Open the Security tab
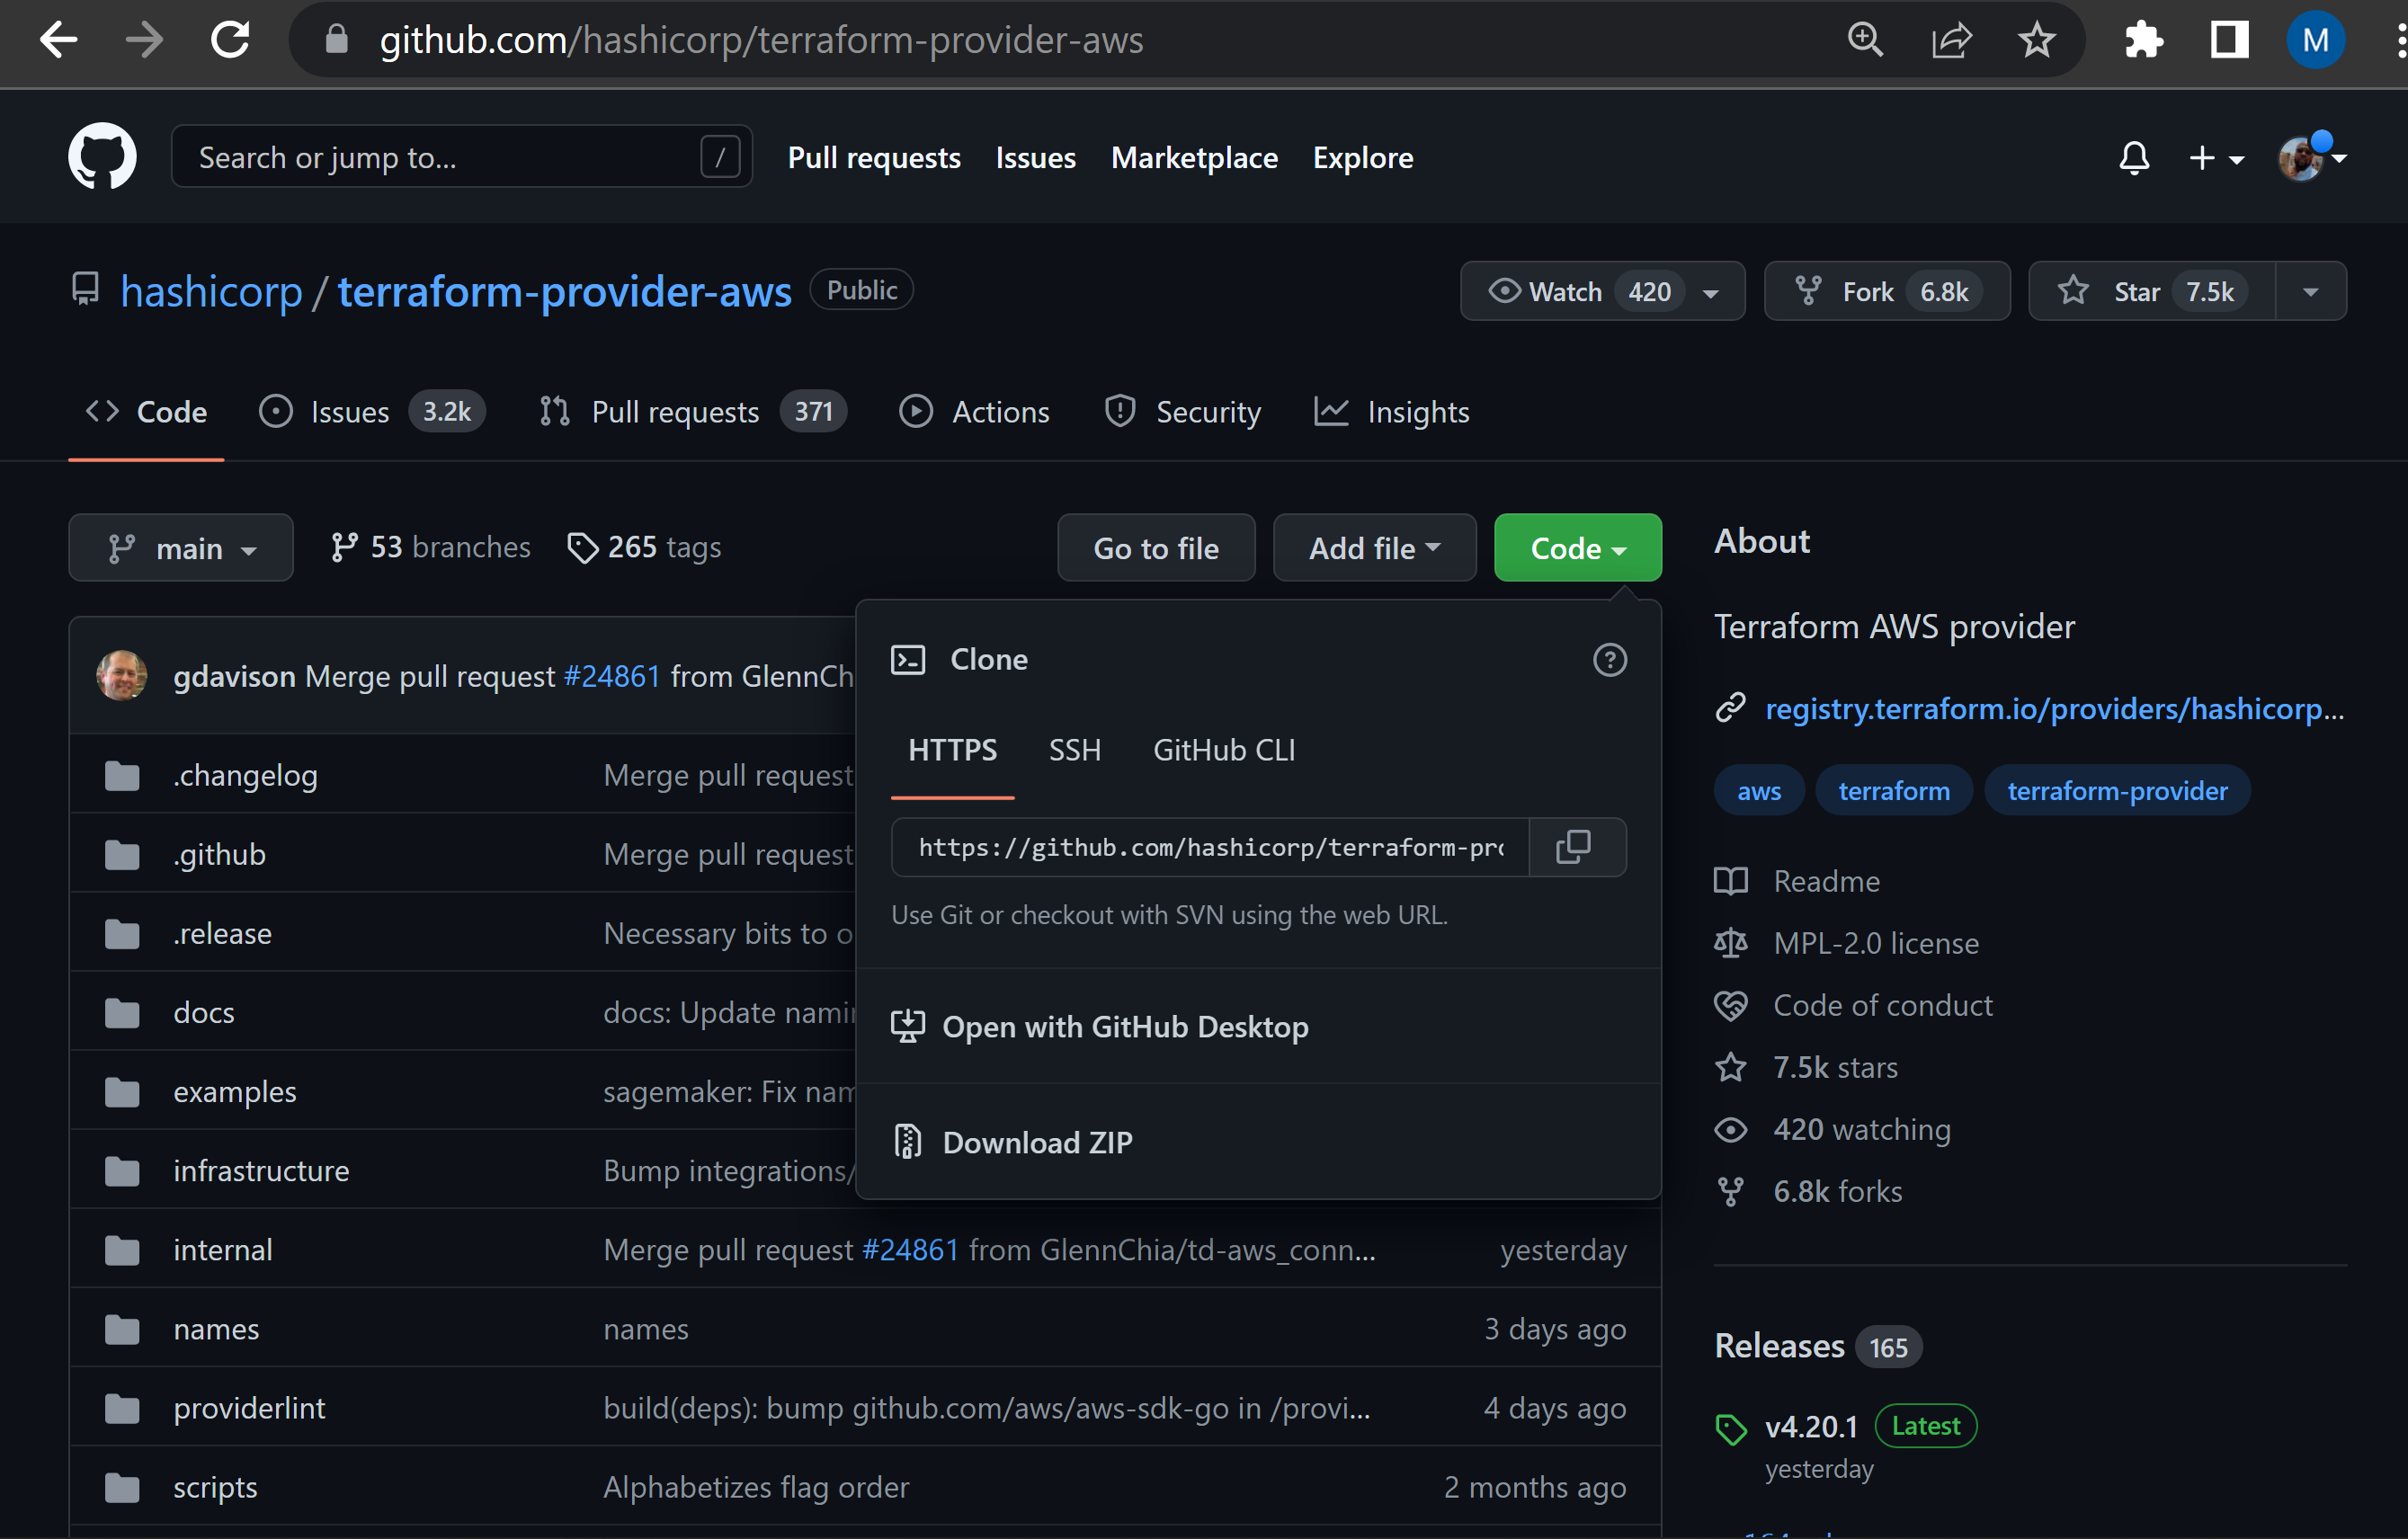 click(1183, 412)
